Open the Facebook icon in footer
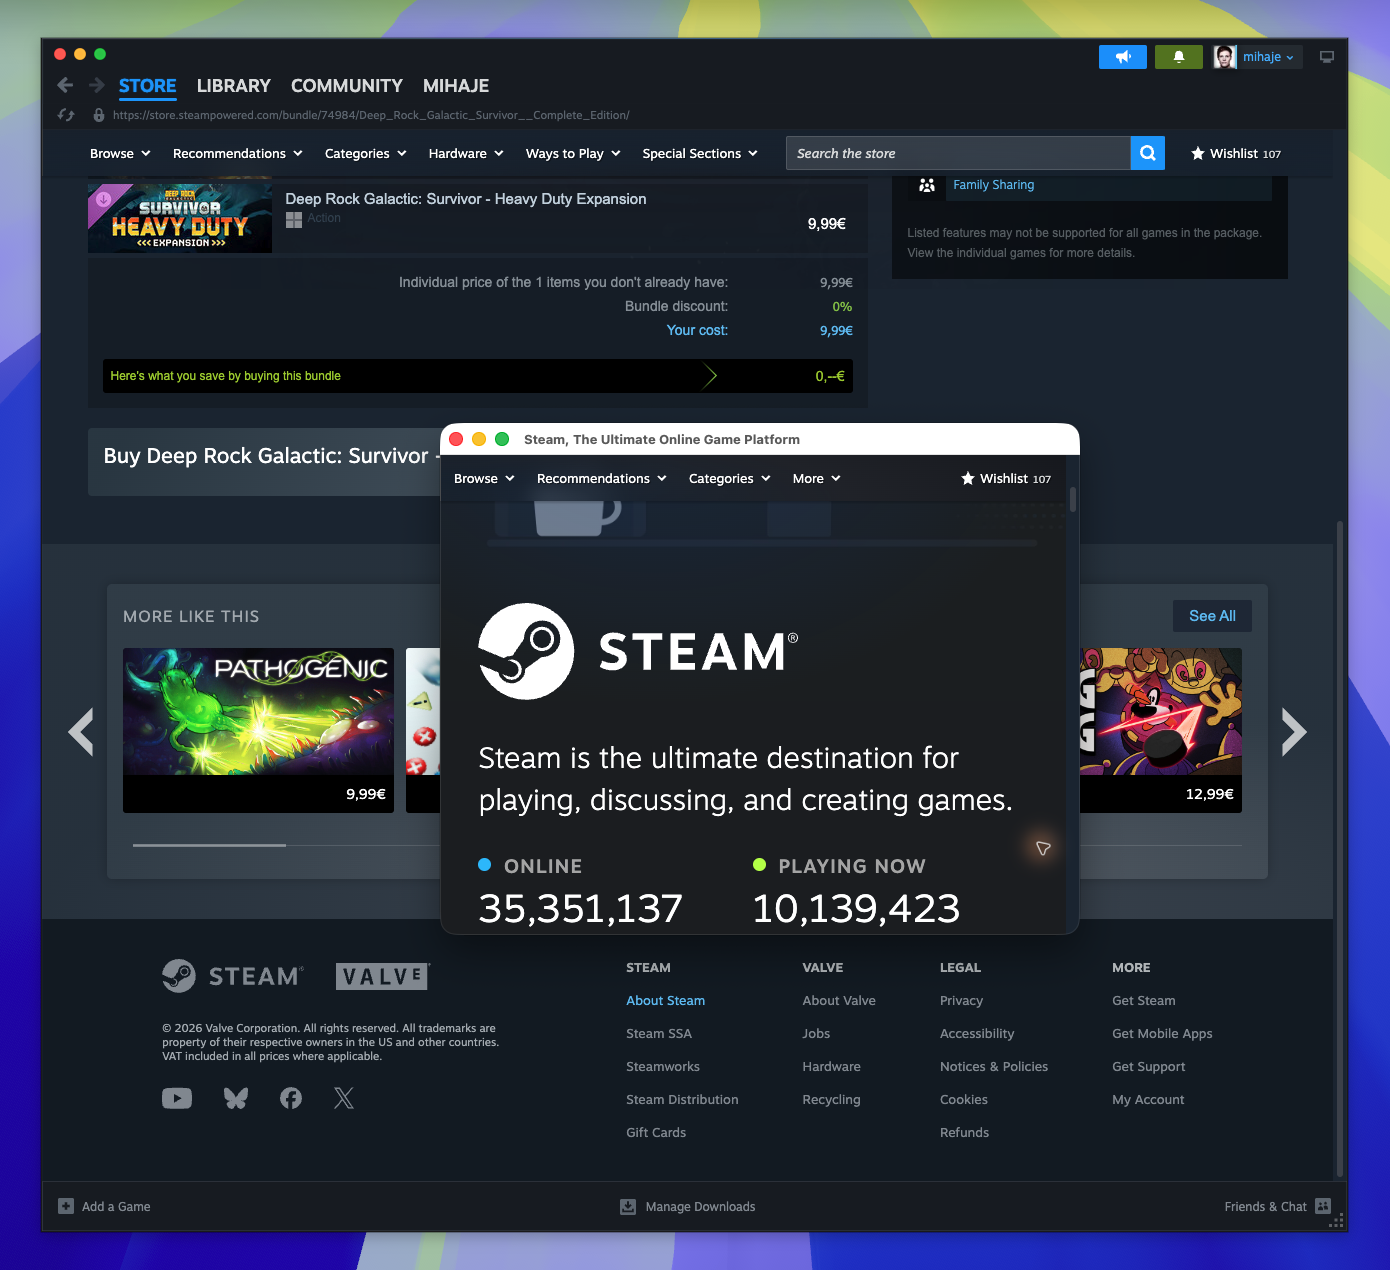This screenshot has width=1390, height=1270. pyautogui.click(x=291, y=1098)
